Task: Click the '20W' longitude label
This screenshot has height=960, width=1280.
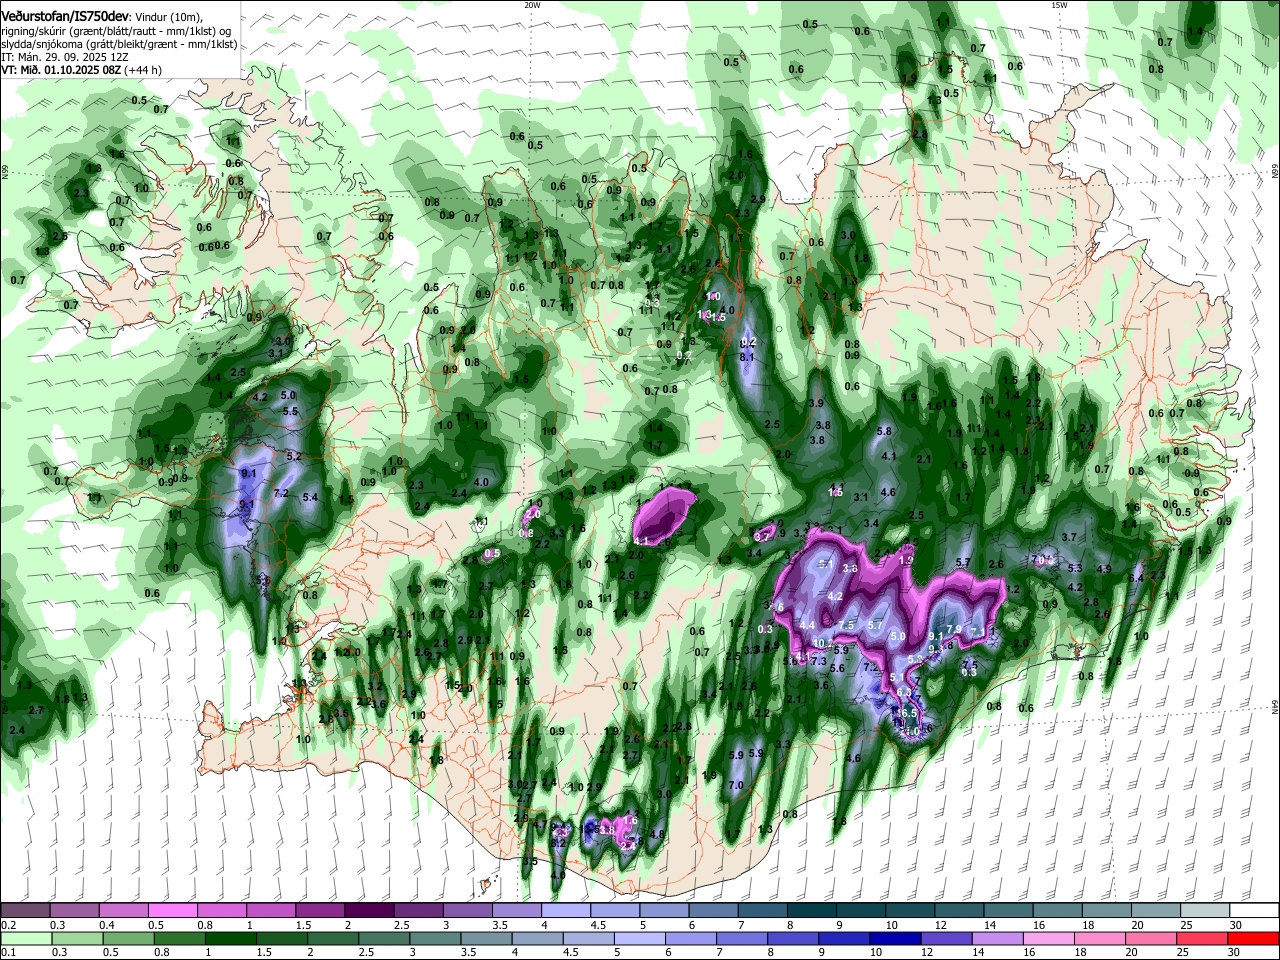Action: pyautogui.click(x=532, y=5)
